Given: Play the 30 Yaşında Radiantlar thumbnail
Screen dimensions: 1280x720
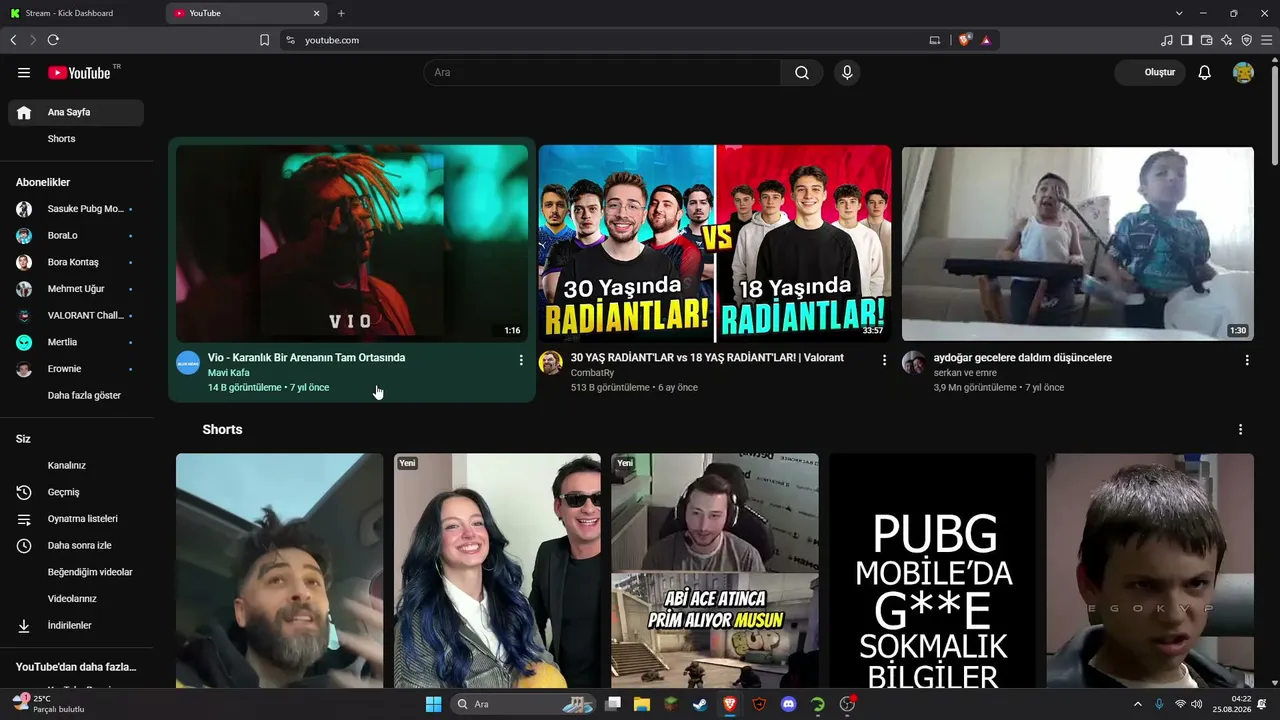Looking at the screenshot, I should [715, 243].
